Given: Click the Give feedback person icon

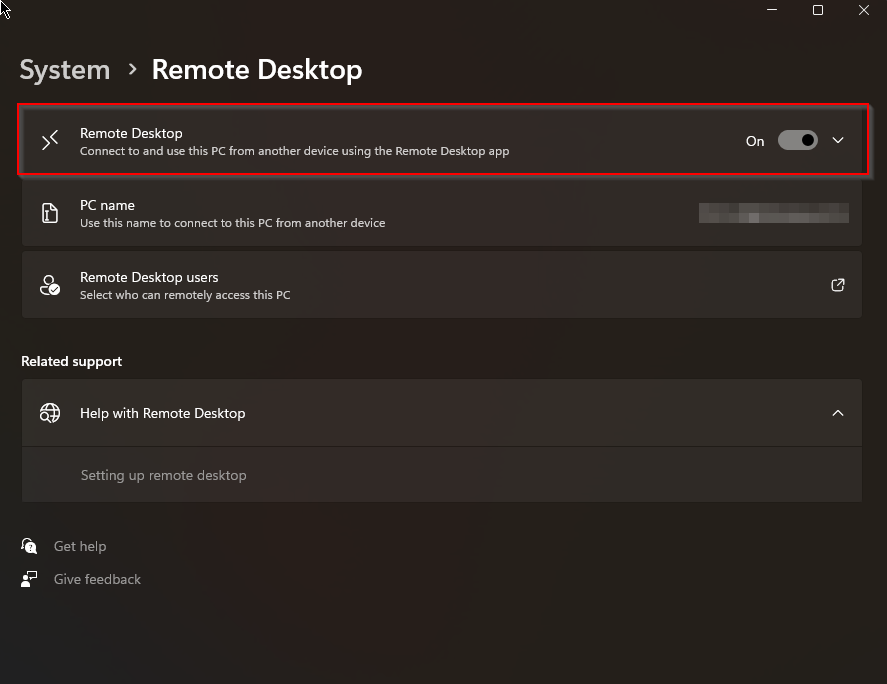Looking at the screenshot, I should 29,579.
